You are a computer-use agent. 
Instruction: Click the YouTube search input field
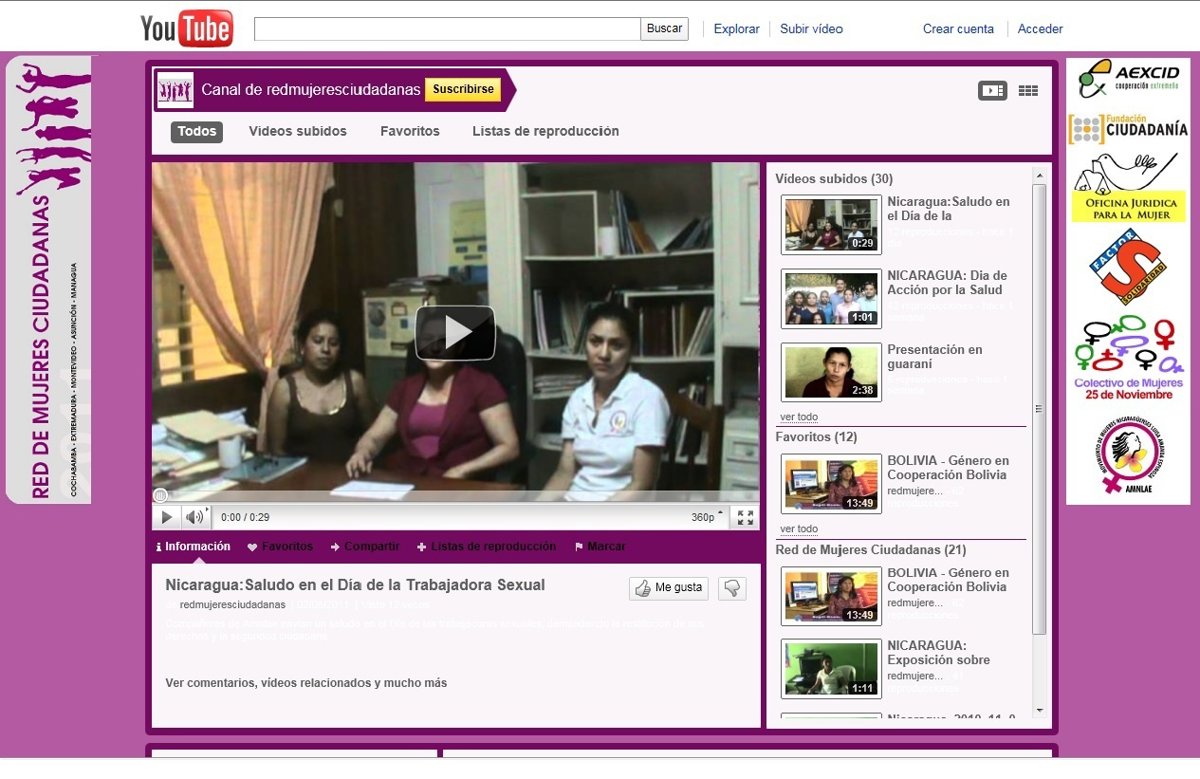tap(447, 29)
